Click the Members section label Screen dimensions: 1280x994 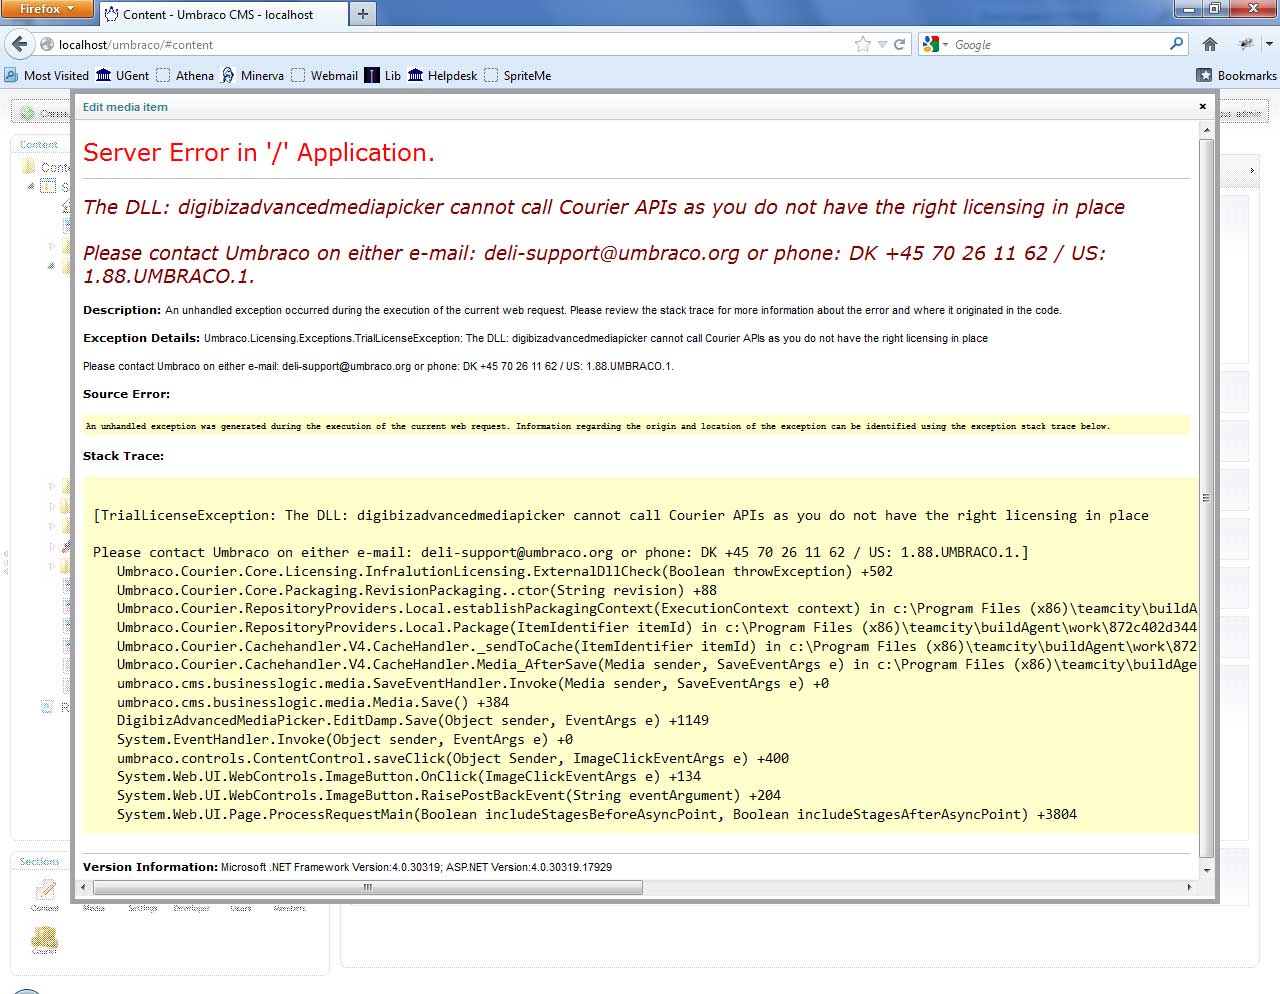(290, 908)
